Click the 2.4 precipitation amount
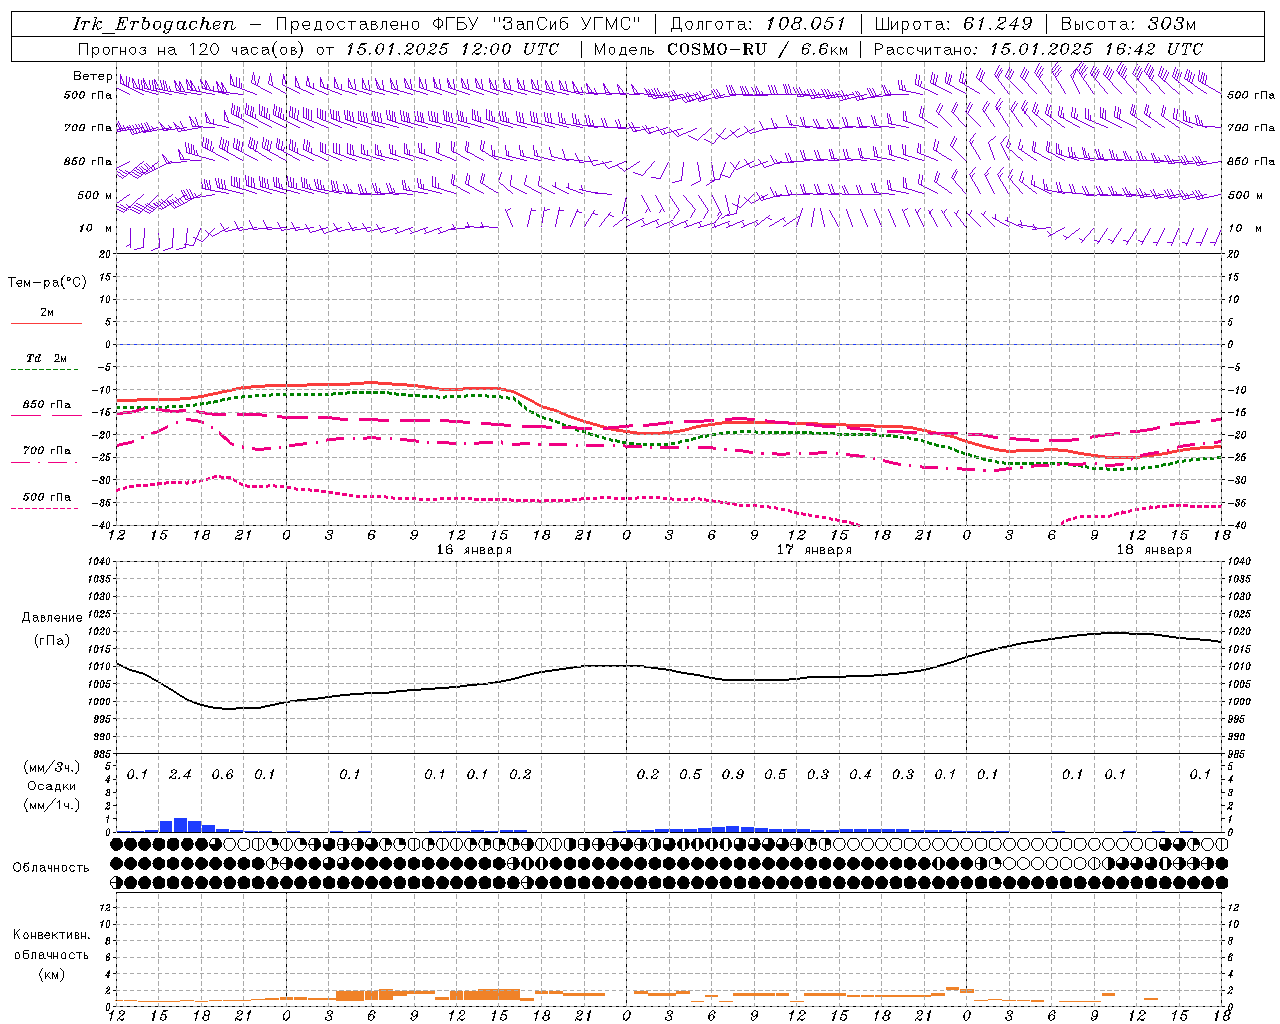The height and width of the screenshot is (1024, 1280). [180, 775]
